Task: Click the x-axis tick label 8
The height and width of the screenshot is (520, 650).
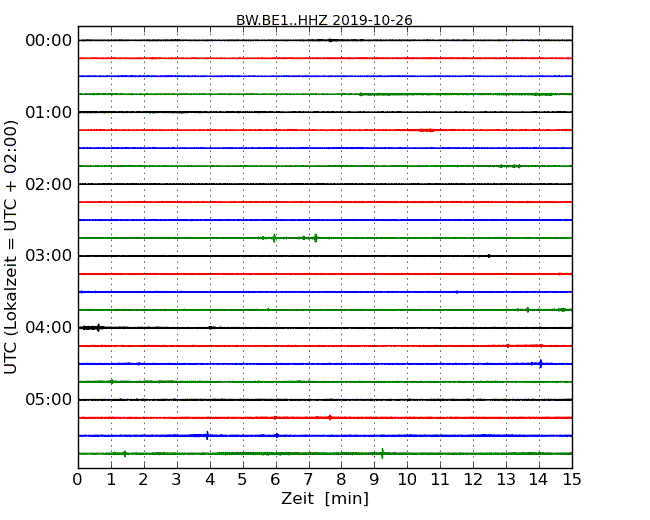Action: [342, 480]
